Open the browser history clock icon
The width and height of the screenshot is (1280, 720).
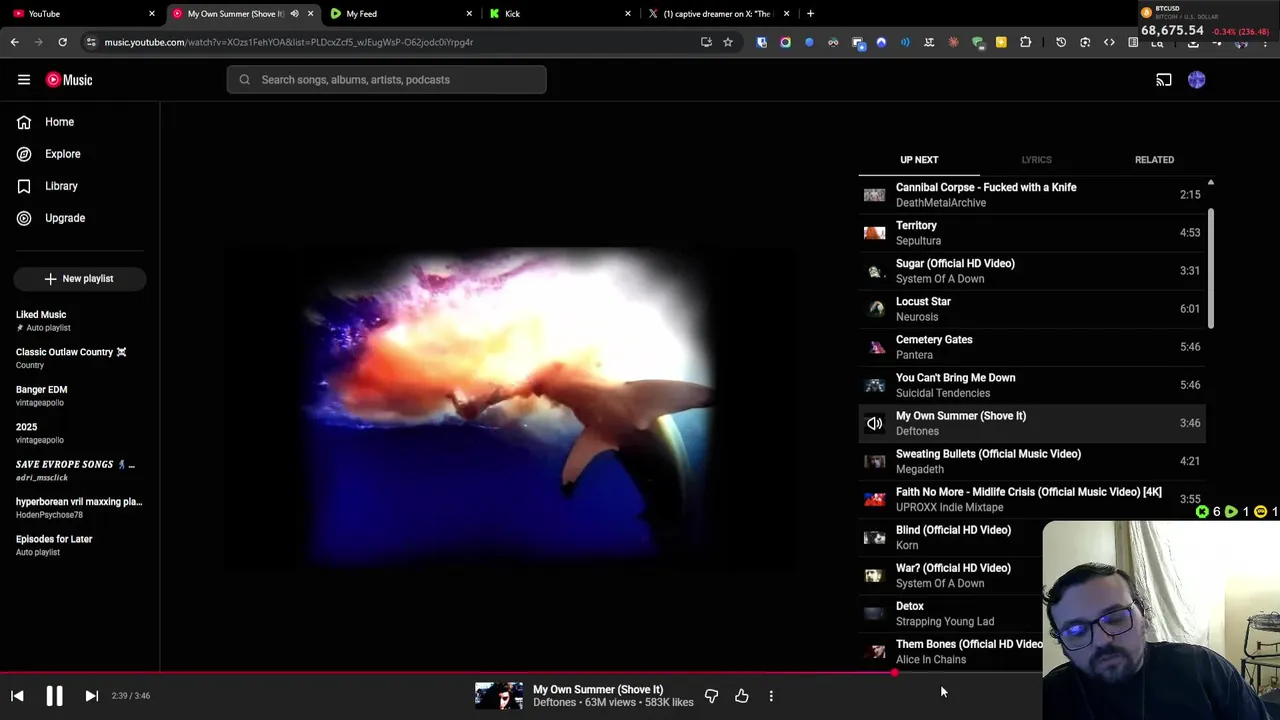(x=1061, y=42)
